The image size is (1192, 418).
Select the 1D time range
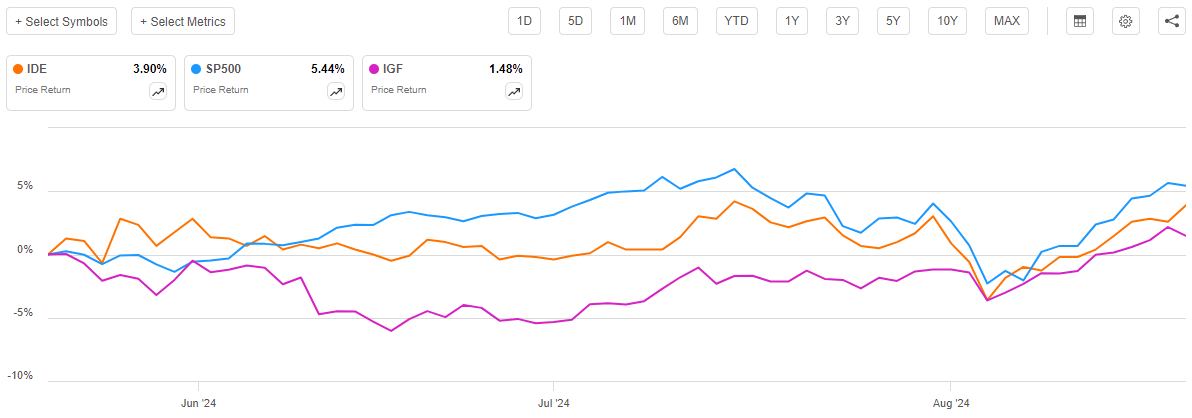[x=523, y=21]
